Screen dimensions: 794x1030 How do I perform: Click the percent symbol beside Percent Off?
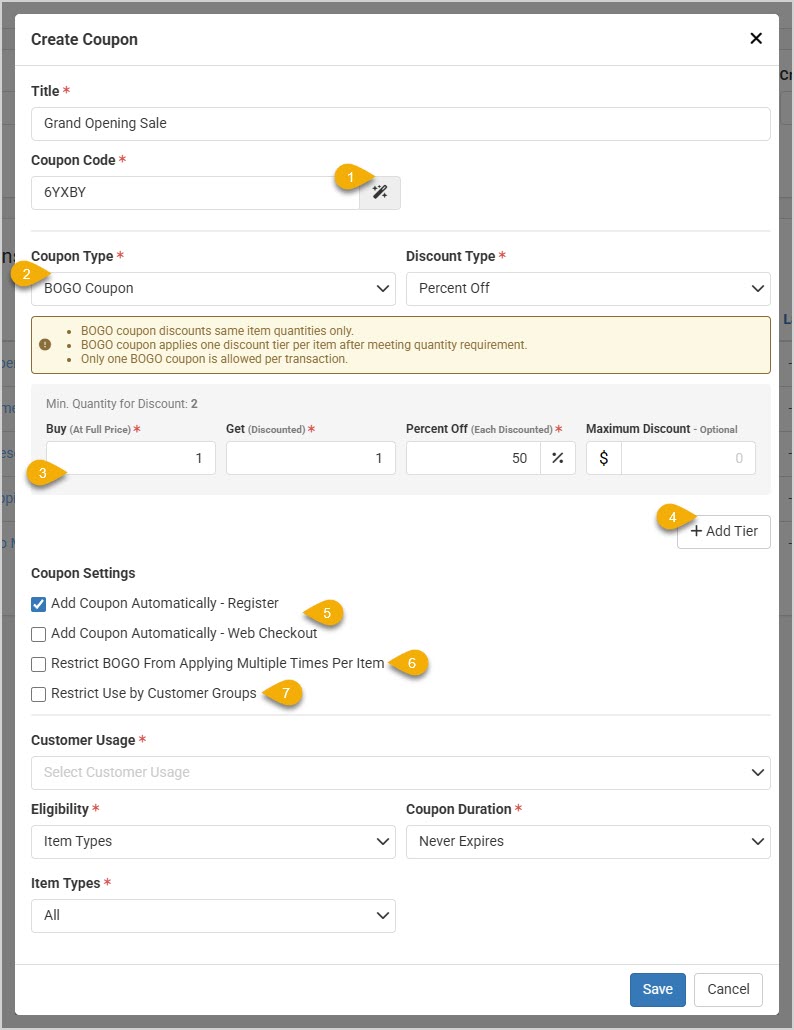point(558,458)
